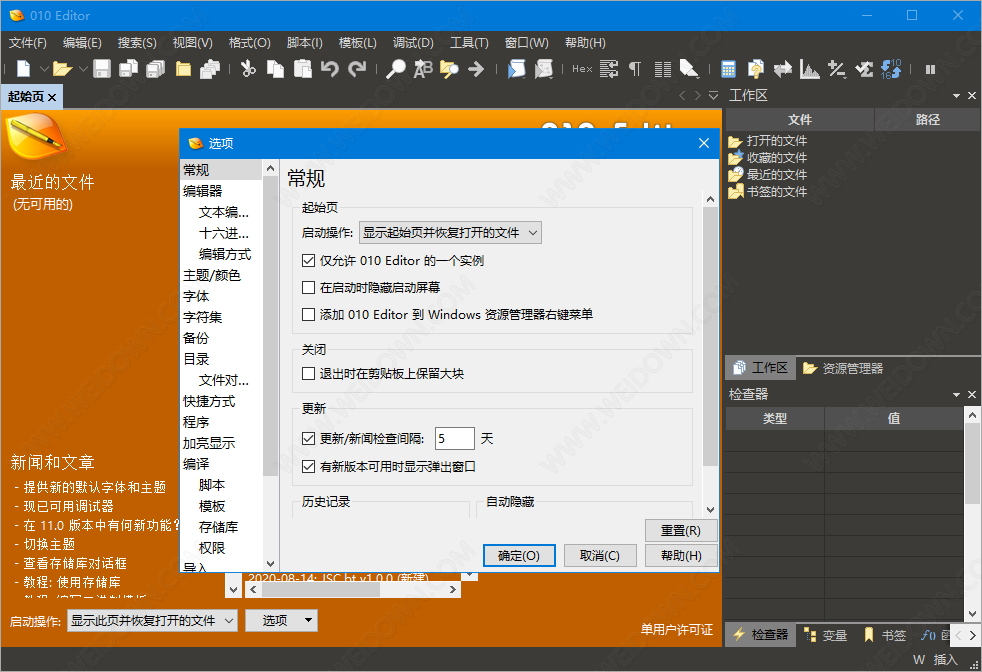
Task: Open New File dropdown arrow in toolbar
Action: 44,69
